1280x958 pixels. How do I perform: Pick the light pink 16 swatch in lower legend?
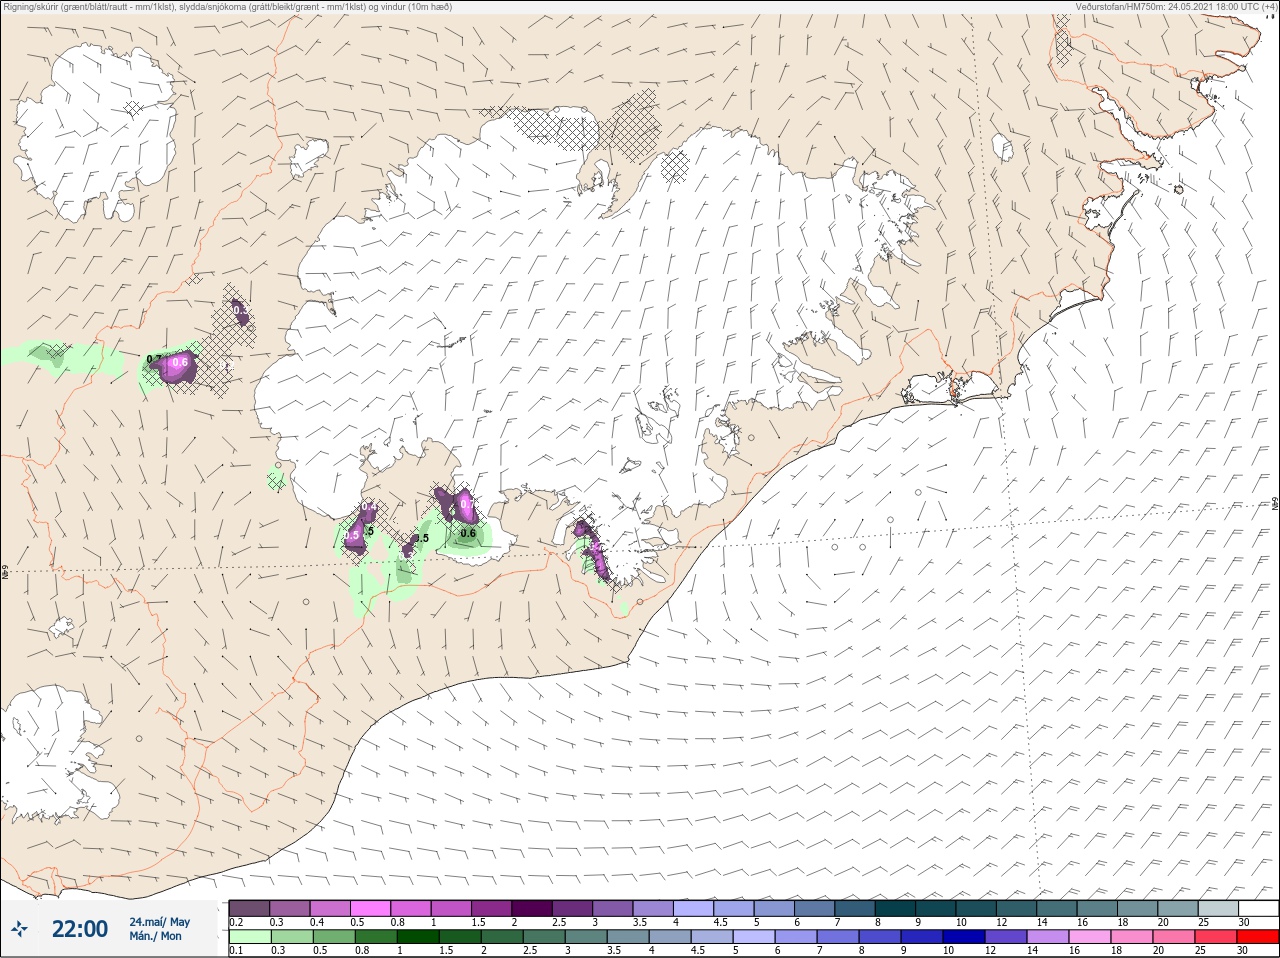(1088, 937)
